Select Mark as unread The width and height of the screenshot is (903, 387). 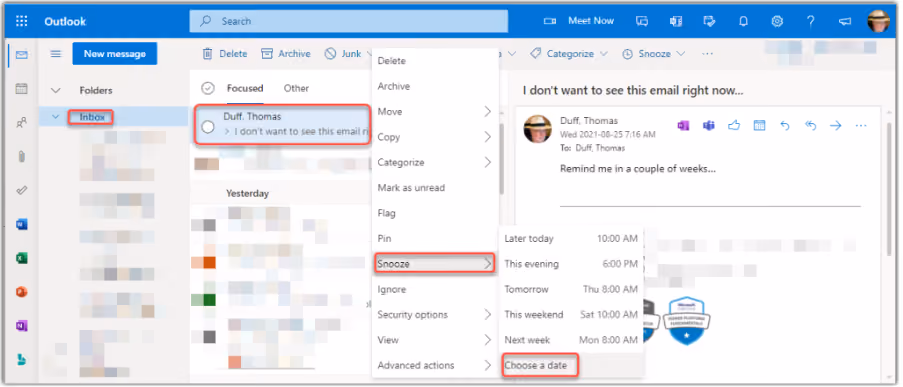(435, 188)
